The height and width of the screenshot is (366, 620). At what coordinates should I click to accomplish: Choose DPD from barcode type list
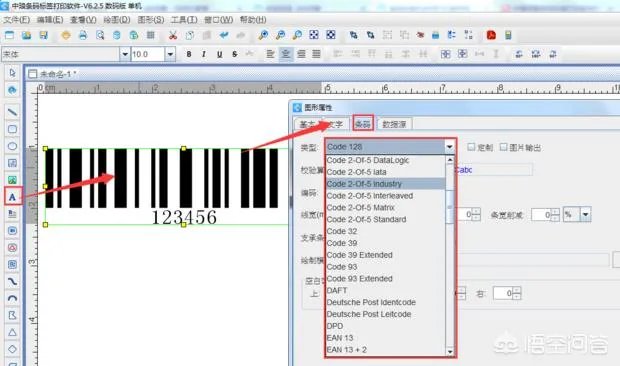coord(386,326)
